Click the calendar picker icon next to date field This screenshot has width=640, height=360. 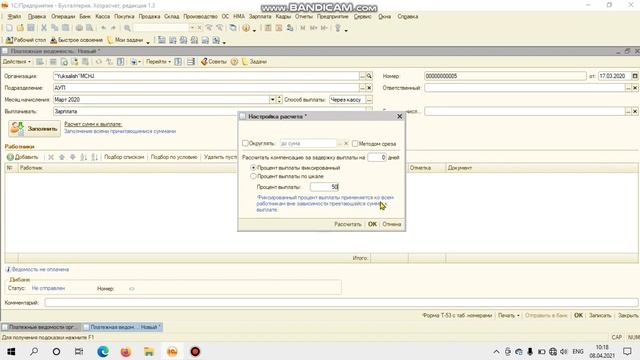[635, 76]
